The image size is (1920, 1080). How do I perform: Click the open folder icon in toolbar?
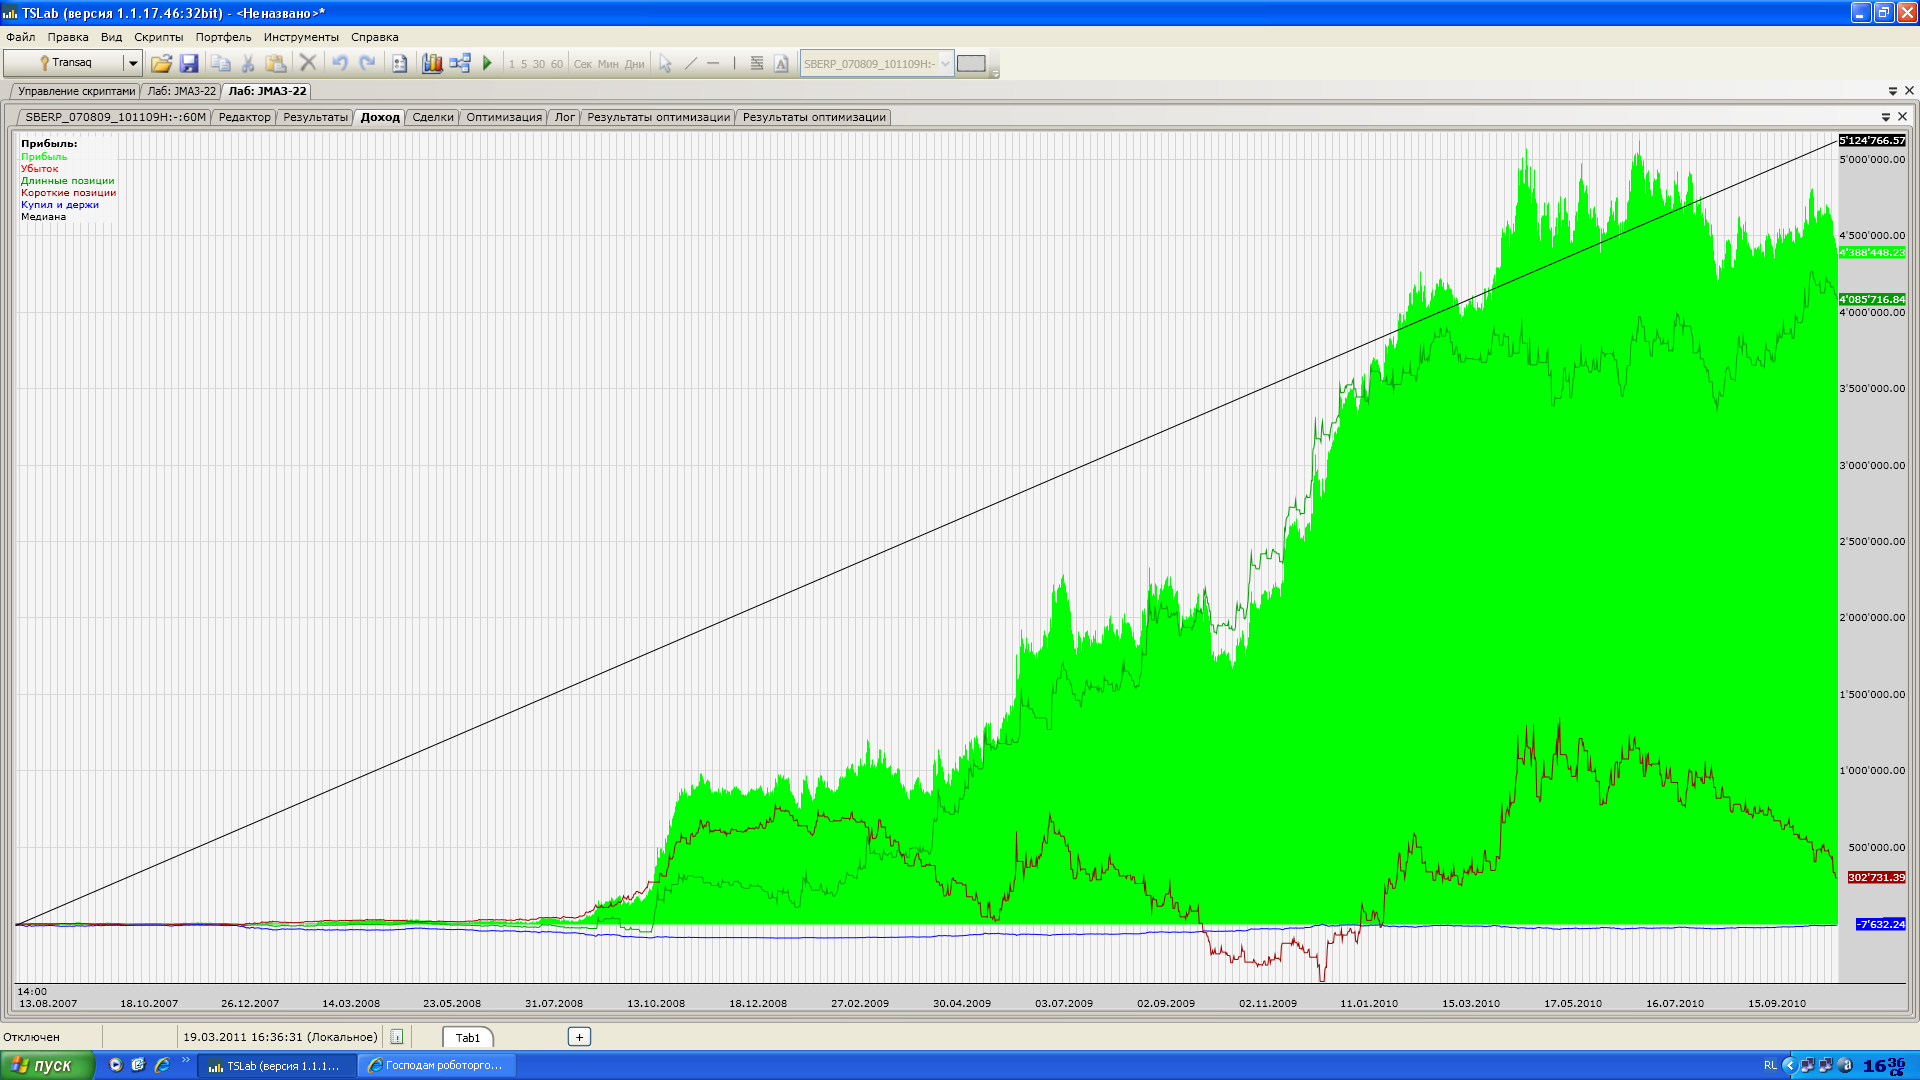(161, 63)
